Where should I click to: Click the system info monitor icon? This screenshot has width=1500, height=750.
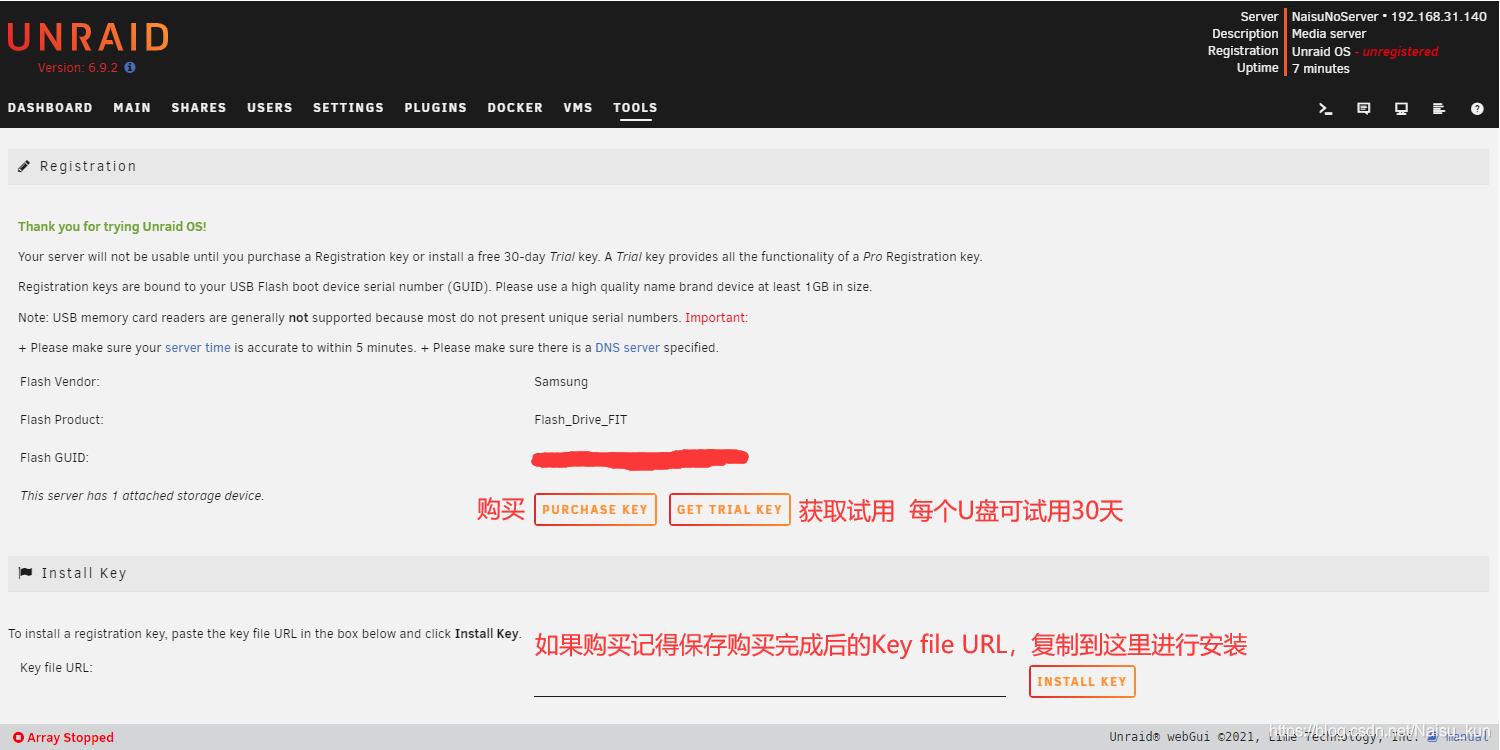[1402, 109]
